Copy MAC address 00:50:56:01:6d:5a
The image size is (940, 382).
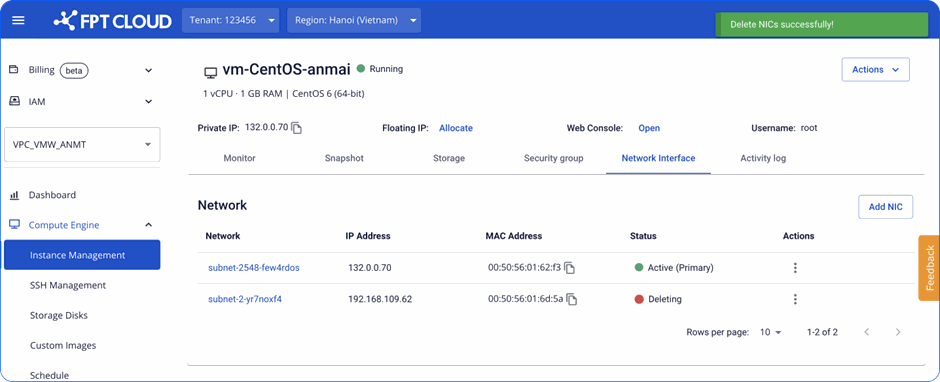click(573, 299)
